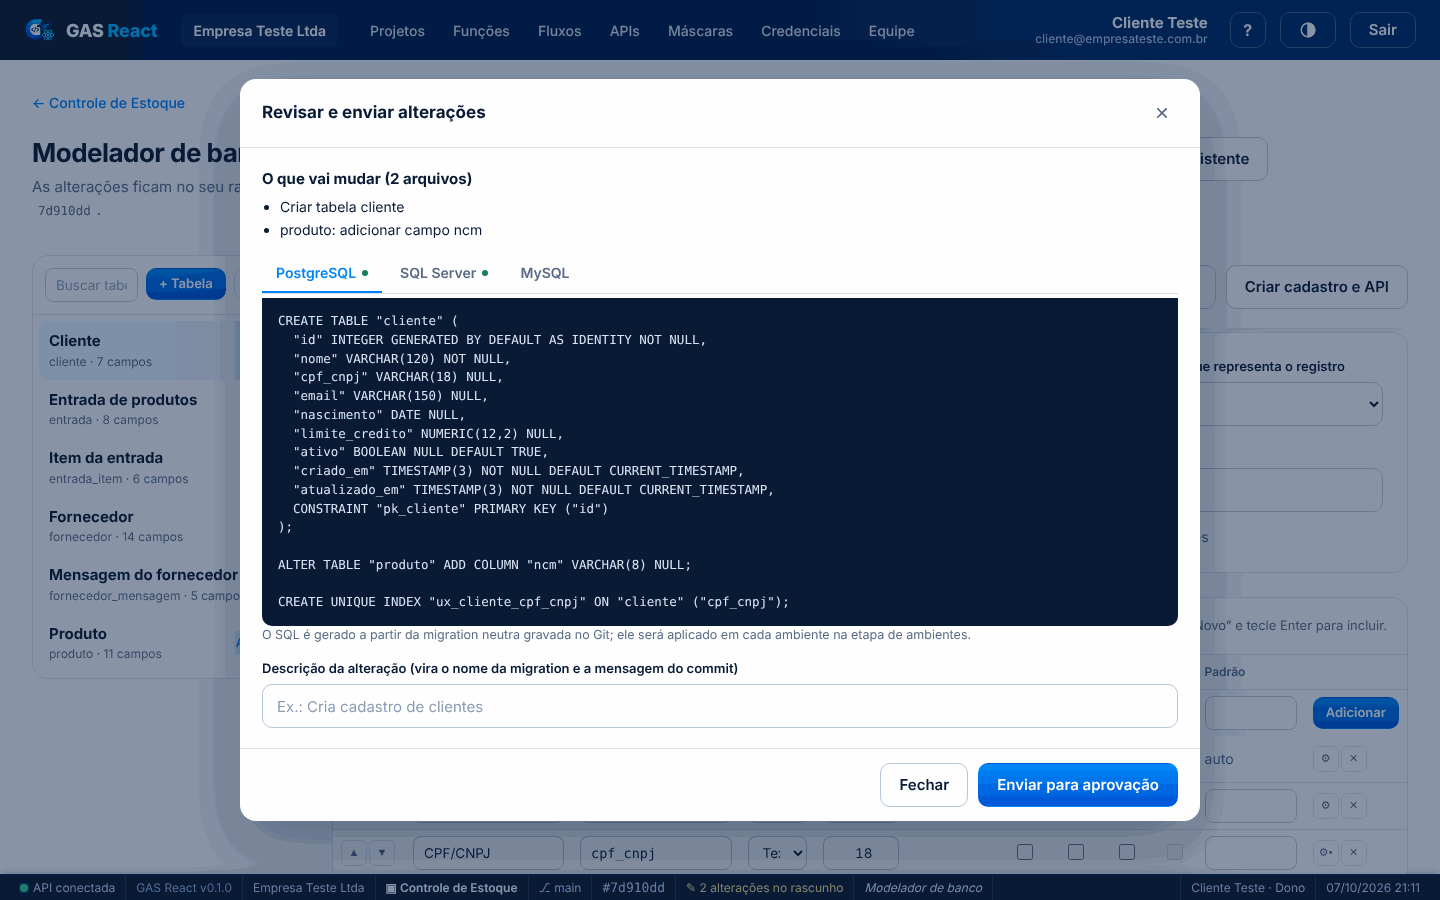Click GAS React v0.1.0 in status bar

click(x=184, y=888)
